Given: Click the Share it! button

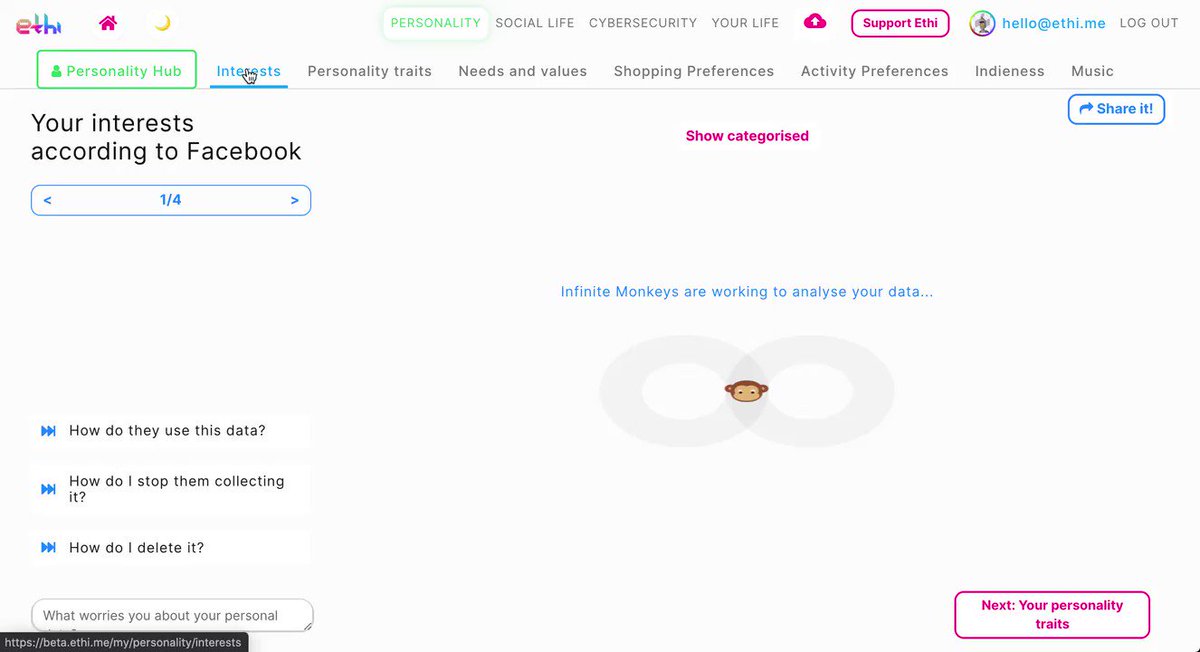Looking at the screenshot, I should pos(1116,109).
